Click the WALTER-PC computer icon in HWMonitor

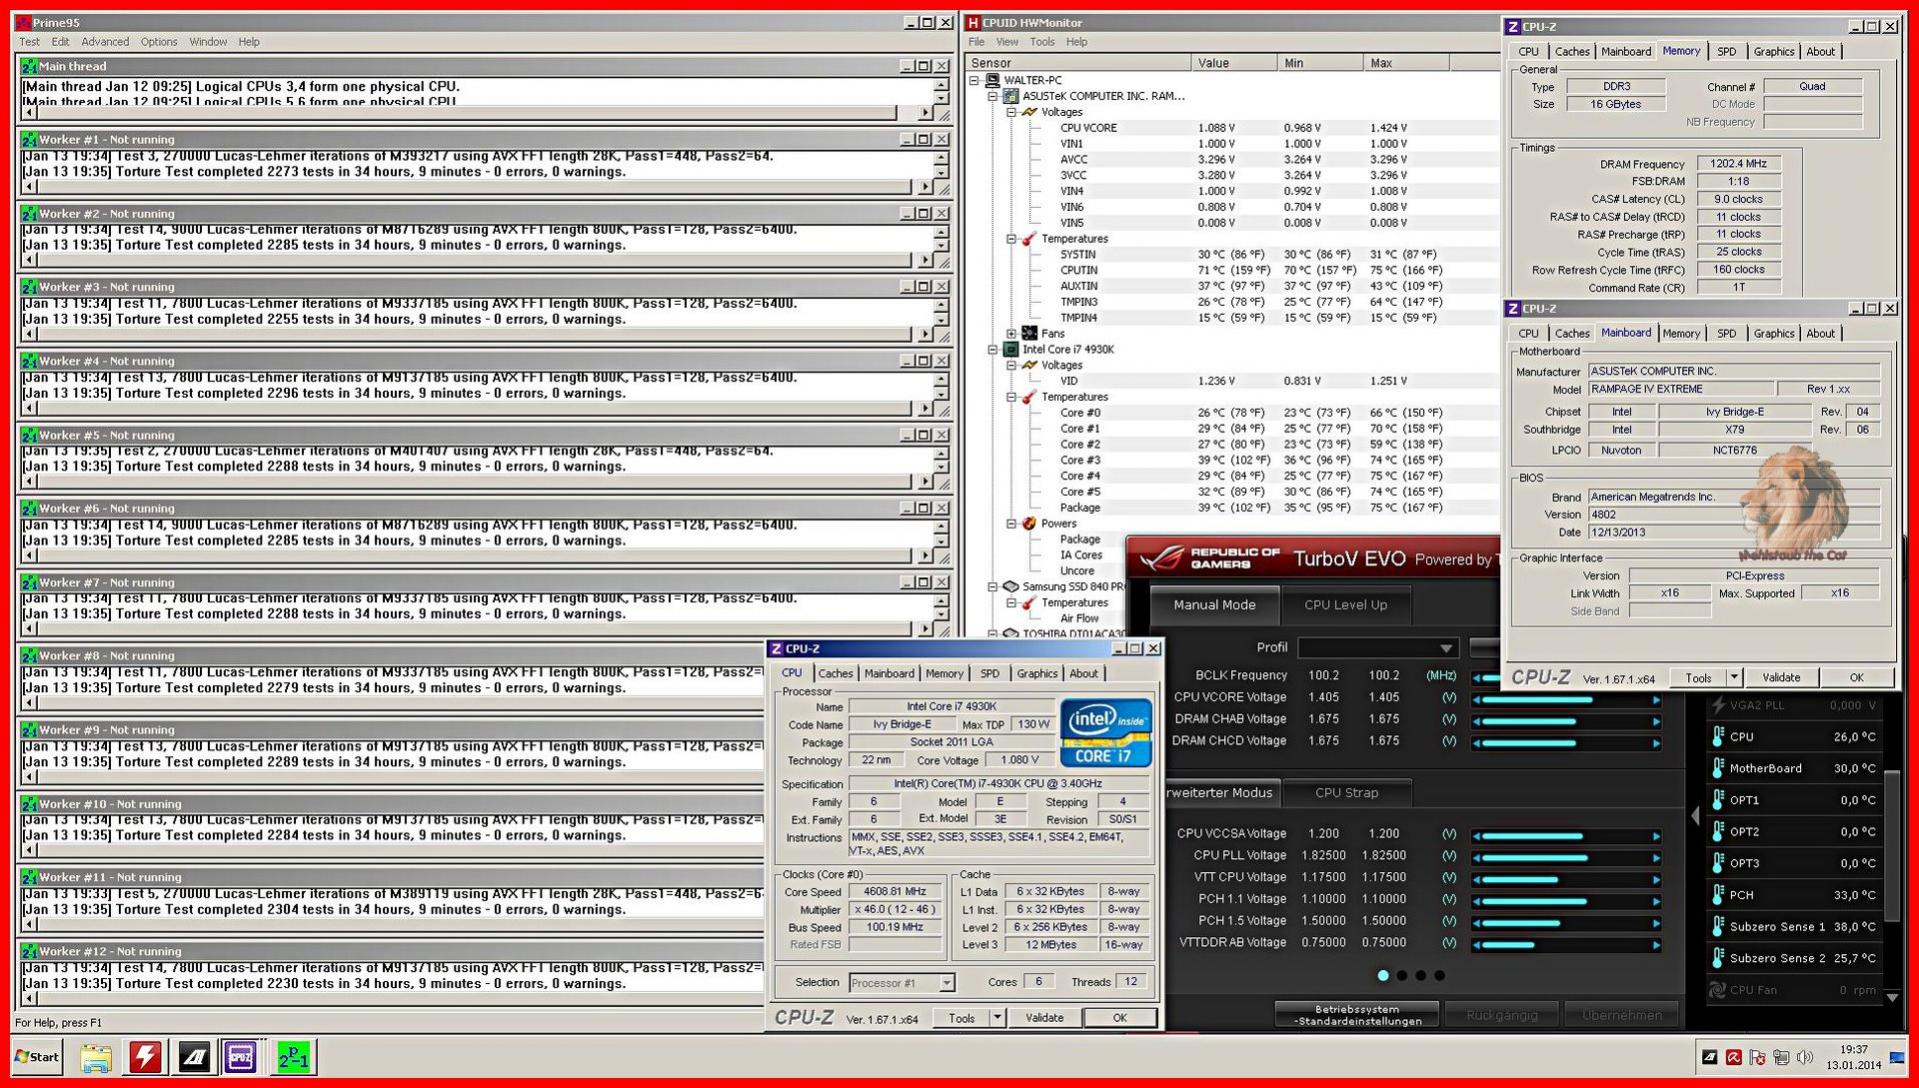click(x=992, y=80)
